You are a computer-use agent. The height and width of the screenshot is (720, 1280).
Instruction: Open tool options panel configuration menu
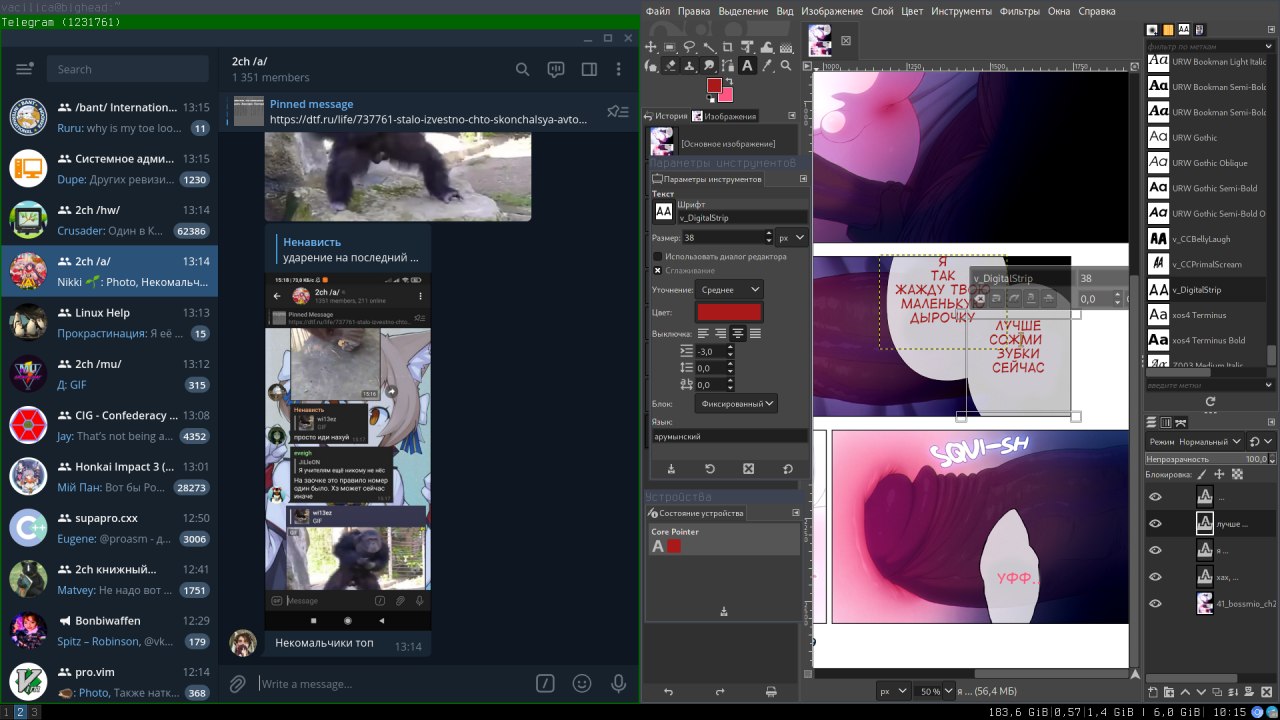click(803, 178)
